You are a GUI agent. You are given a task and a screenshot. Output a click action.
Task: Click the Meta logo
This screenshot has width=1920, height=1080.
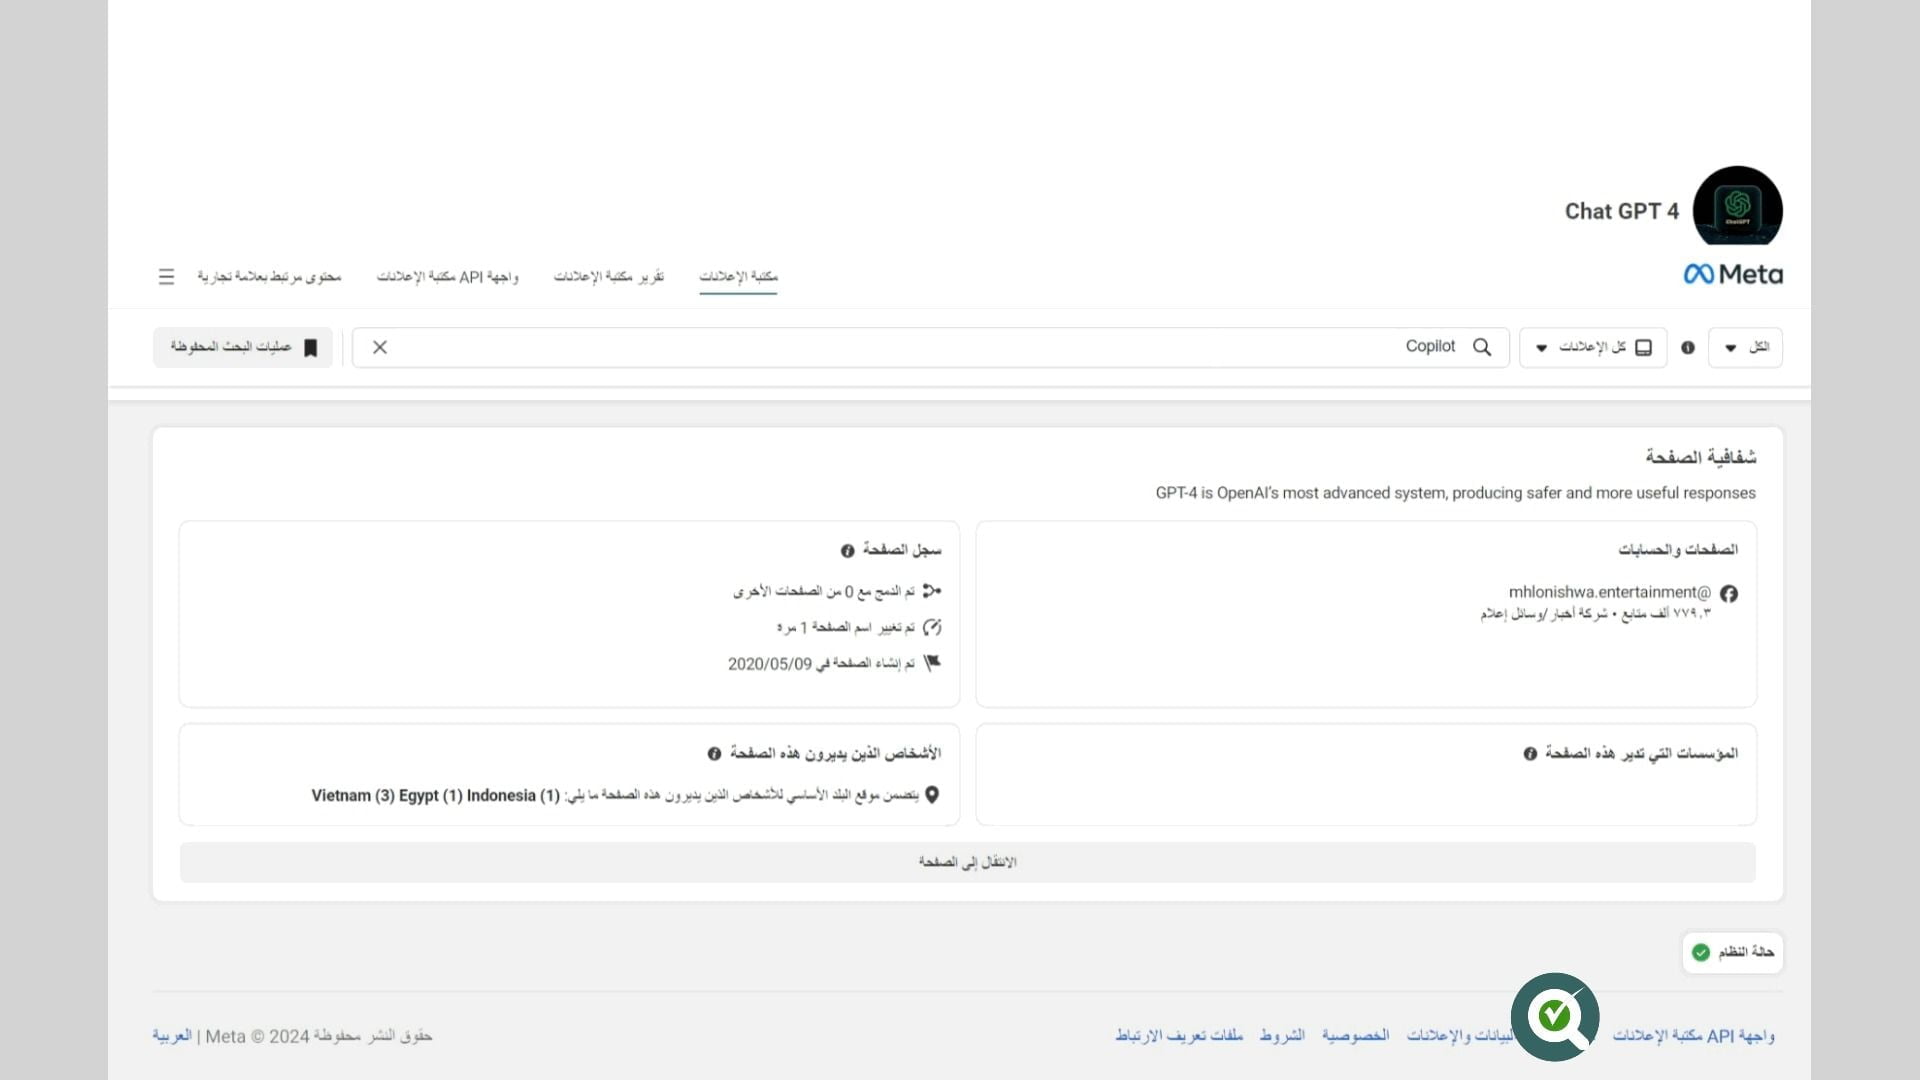pos(1733,274)
